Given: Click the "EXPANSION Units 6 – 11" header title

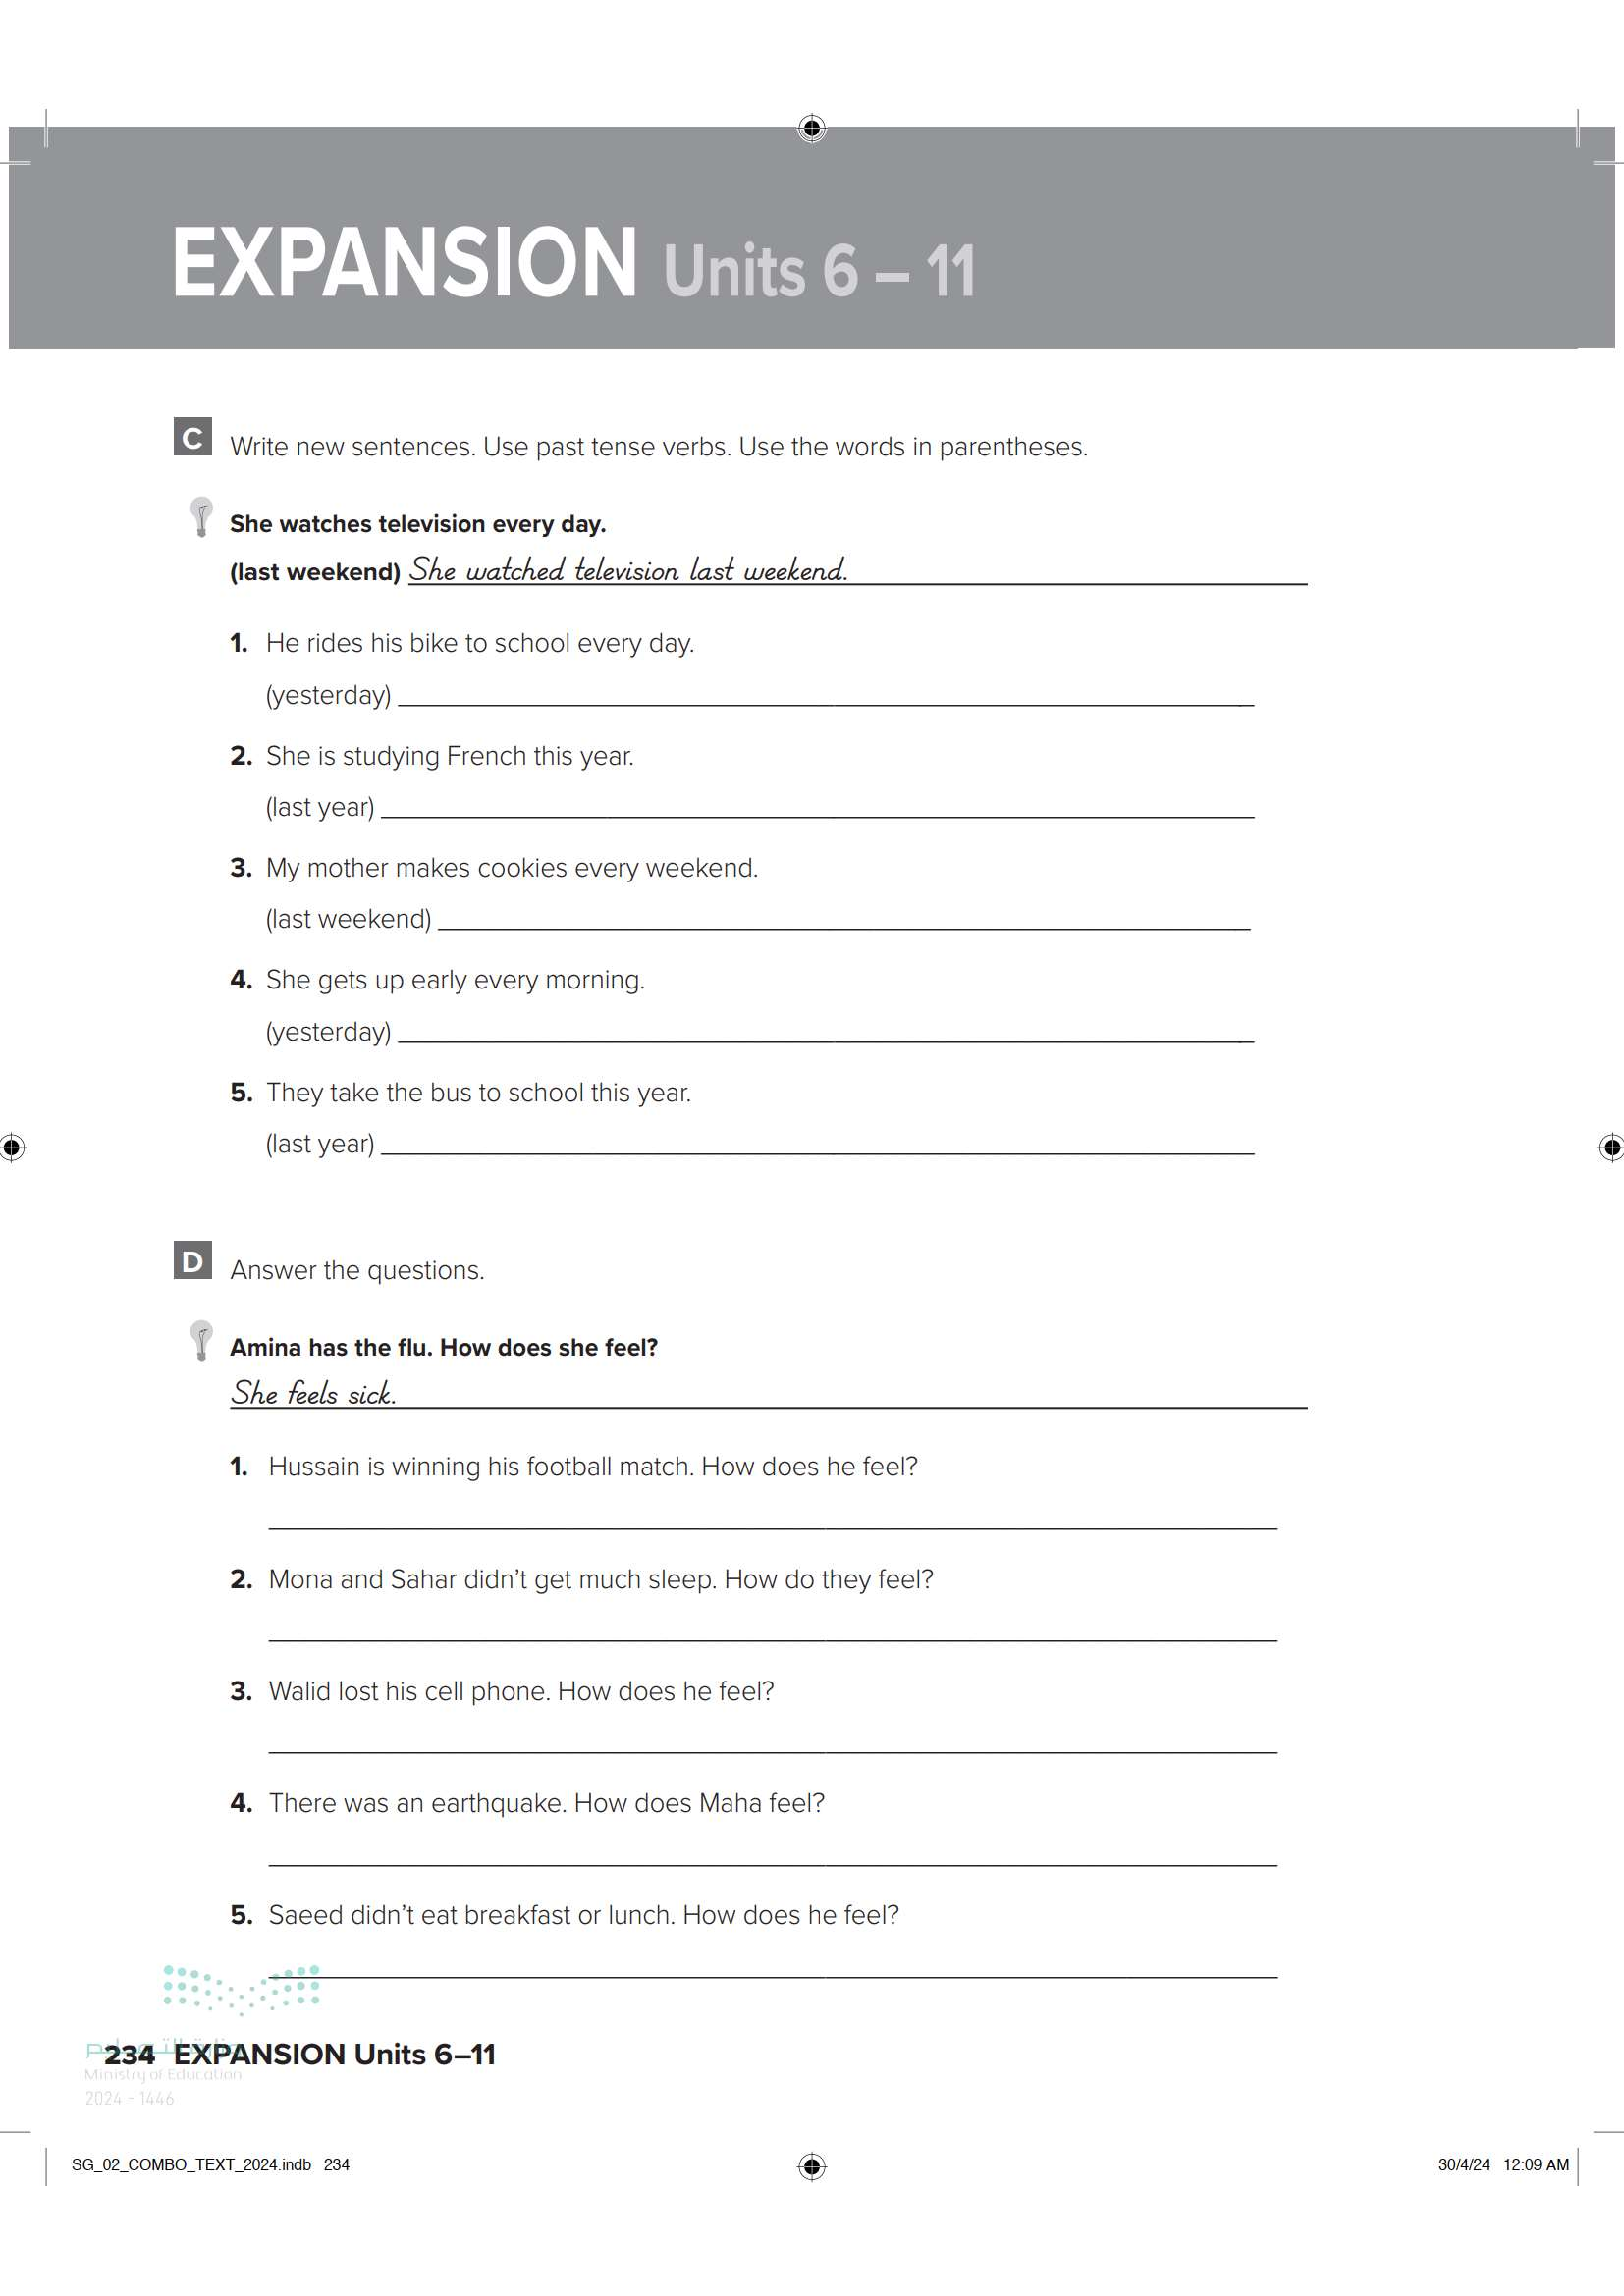Looking at the screenshot, I should 573,263.
